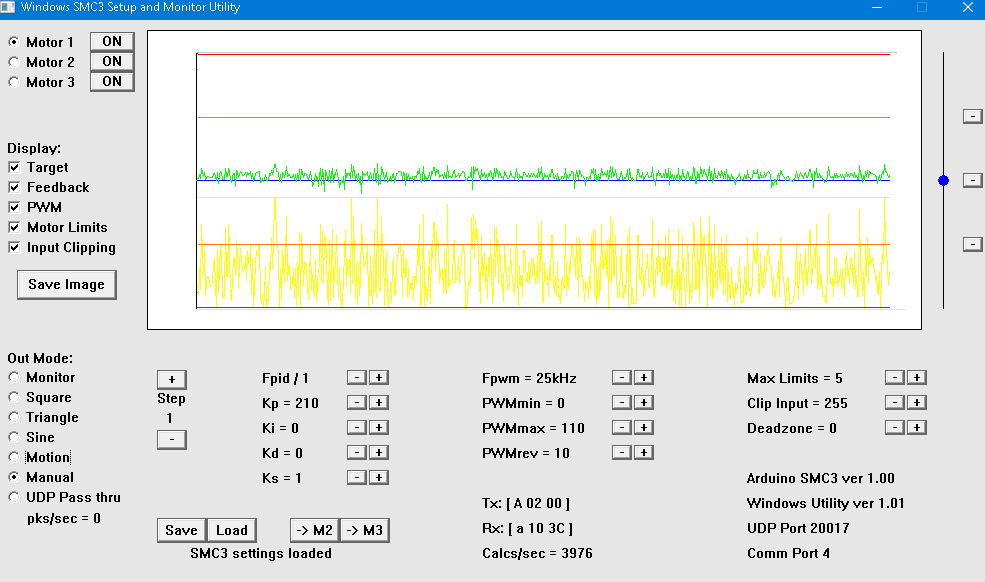Increase PWMmax with plus button
985x582 pixels.
(644, 428)
